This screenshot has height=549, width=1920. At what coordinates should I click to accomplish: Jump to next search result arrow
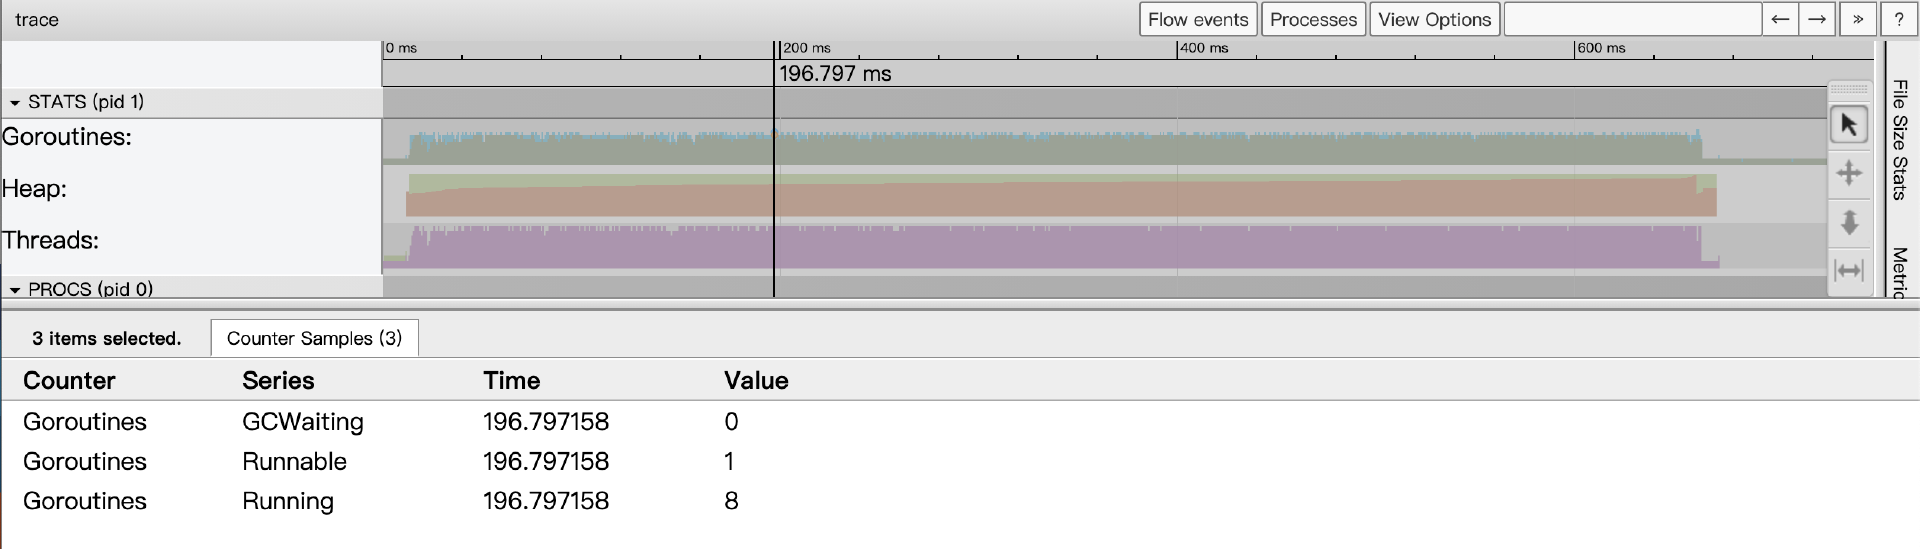tap(1817, 19)
